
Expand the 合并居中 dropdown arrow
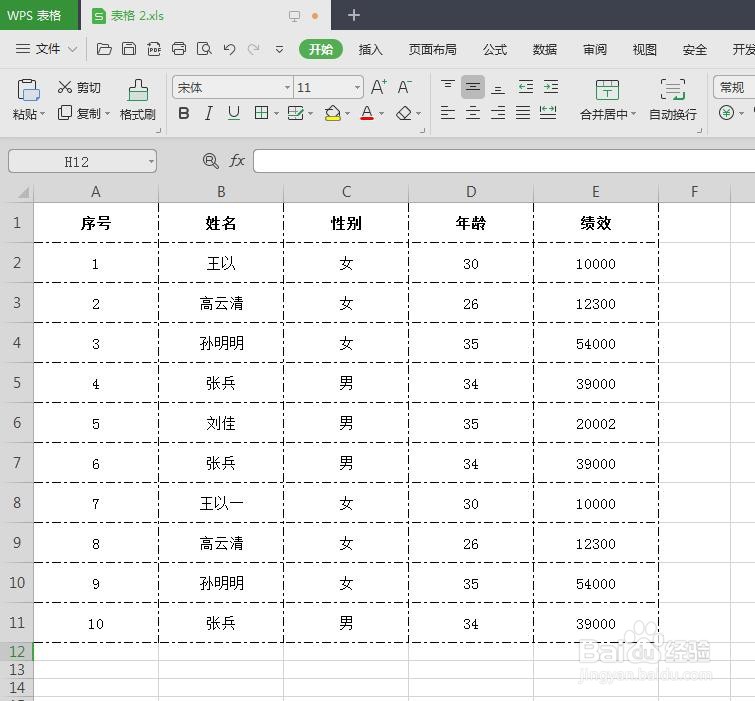(x=634, y=114)
